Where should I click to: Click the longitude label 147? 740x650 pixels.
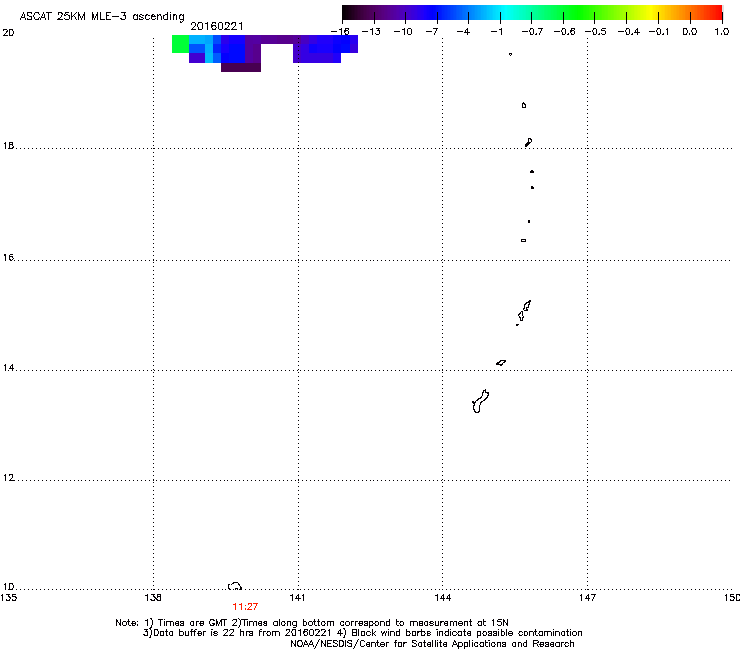[588, 598]
